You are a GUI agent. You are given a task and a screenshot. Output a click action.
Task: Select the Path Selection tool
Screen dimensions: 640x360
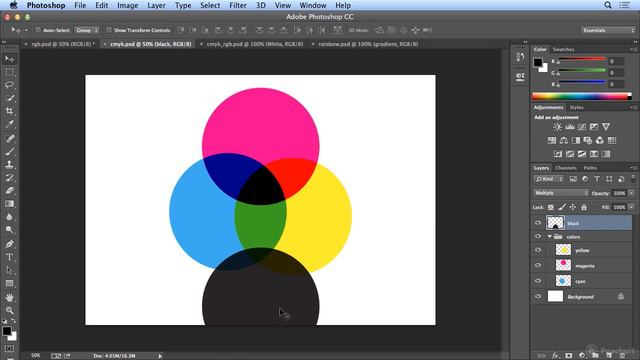9,270
